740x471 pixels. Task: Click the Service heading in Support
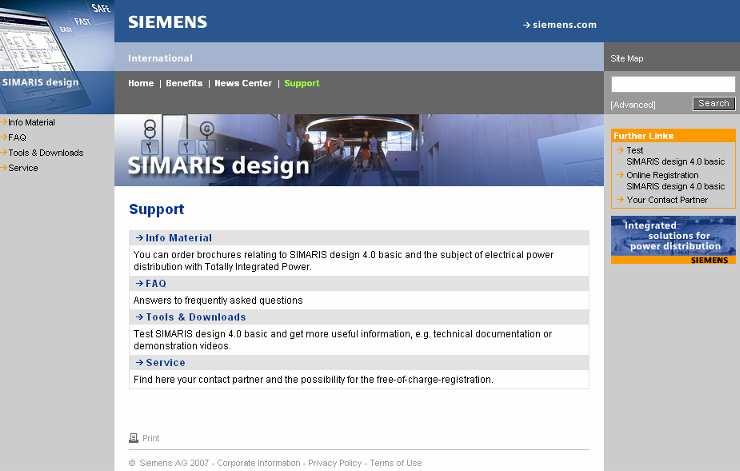(x=165, y=362)
